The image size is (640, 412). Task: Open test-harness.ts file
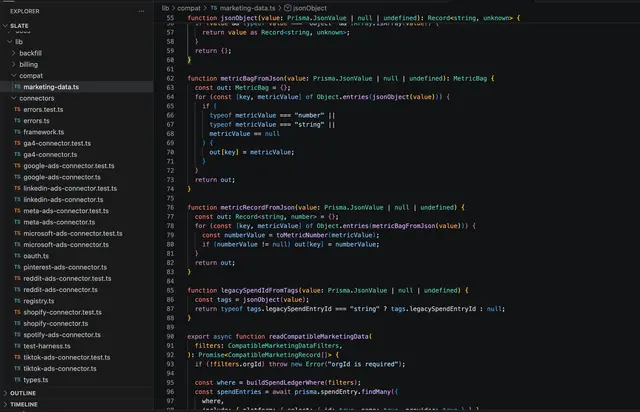point(47,346)
